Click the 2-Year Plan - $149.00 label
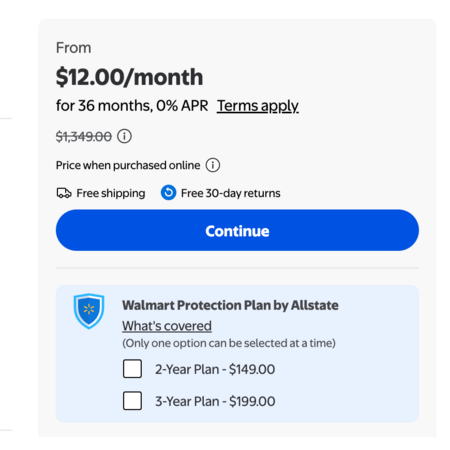Screen dimensions: 450x450 (215, 369)
